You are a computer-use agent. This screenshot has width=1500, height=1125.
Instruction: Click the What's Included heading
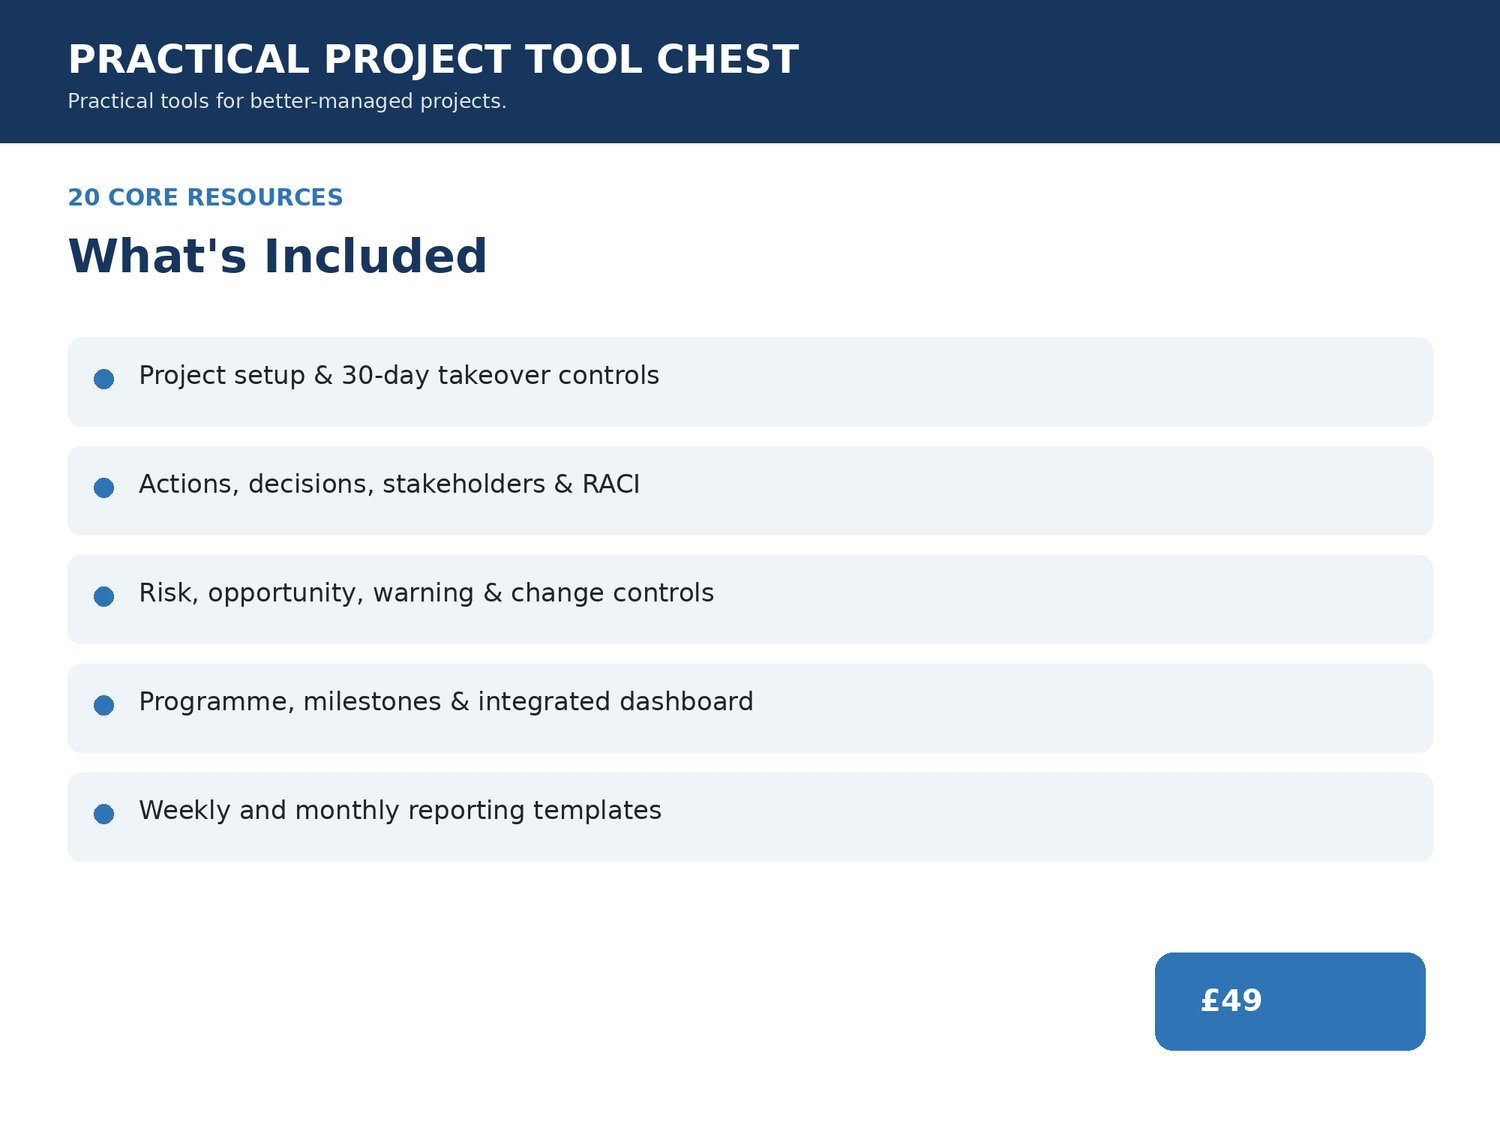tap(277, 257)
